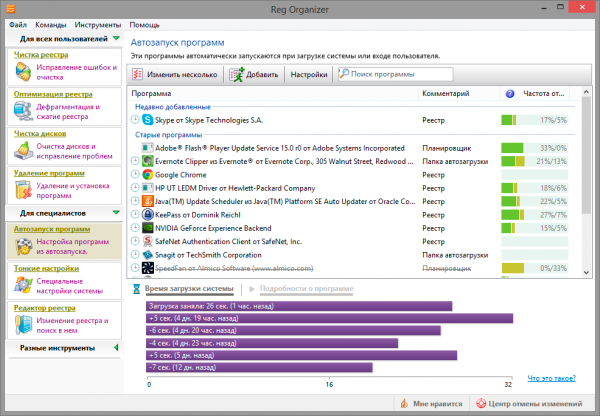The width and height of the screenshot is (600, 416).
Task: Sort by the Комментарий column header
Action: click(x=459, y=93)
